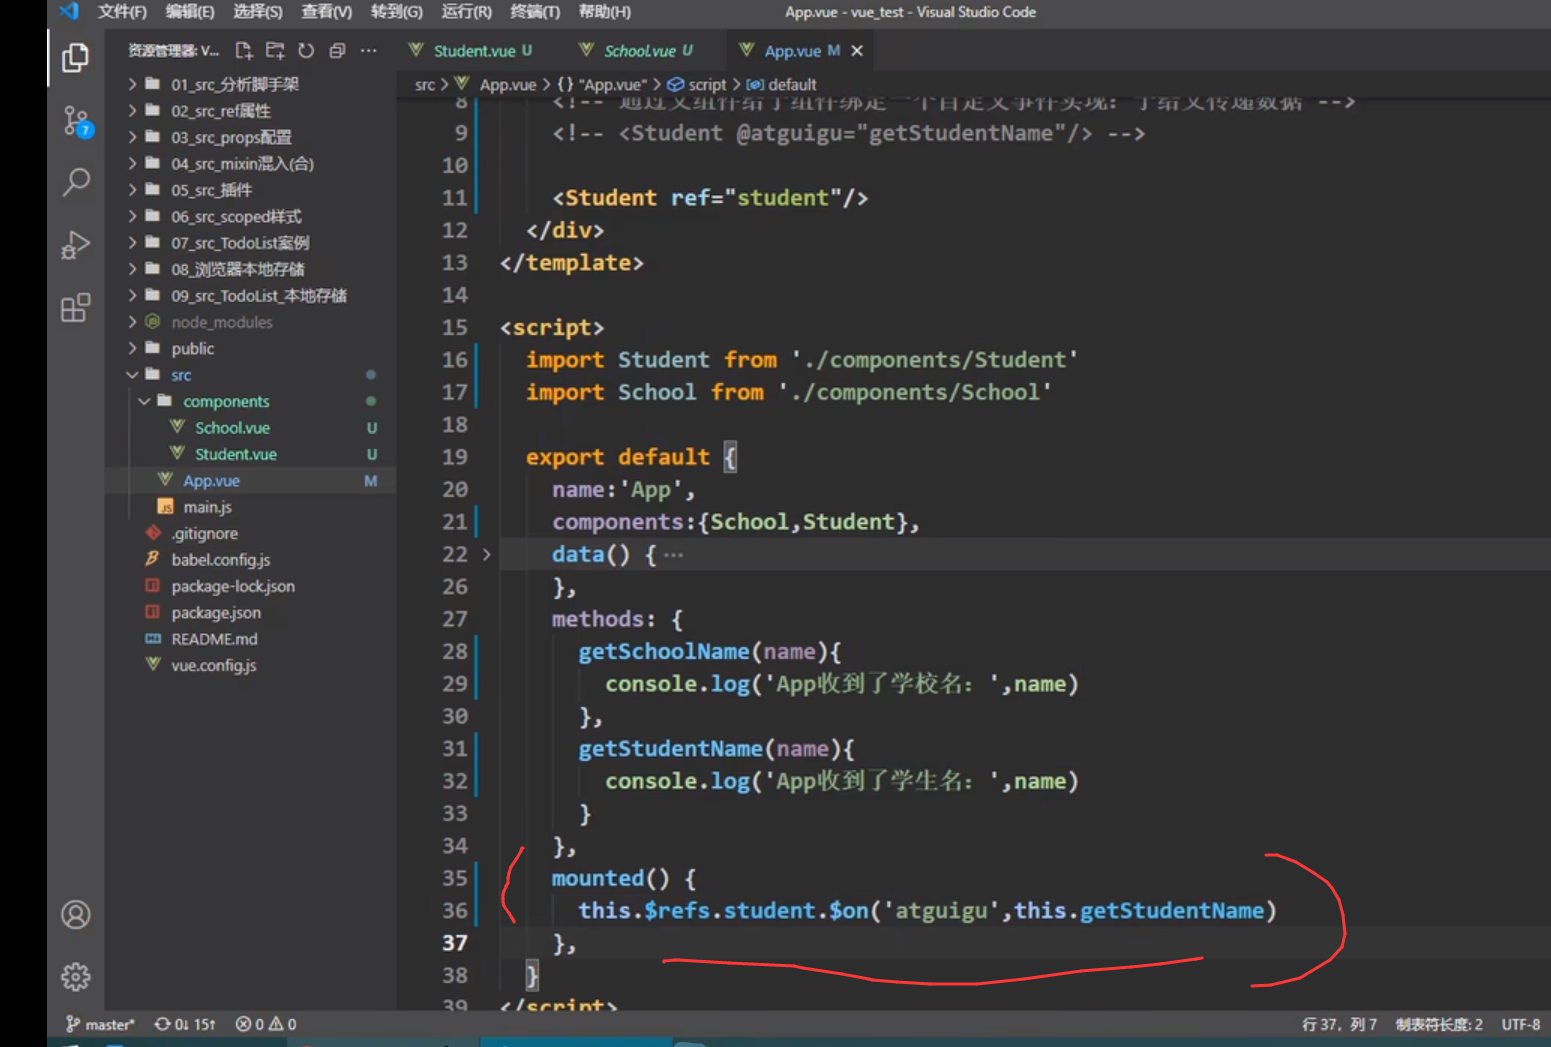Open the 终端(T) menu

534,12
